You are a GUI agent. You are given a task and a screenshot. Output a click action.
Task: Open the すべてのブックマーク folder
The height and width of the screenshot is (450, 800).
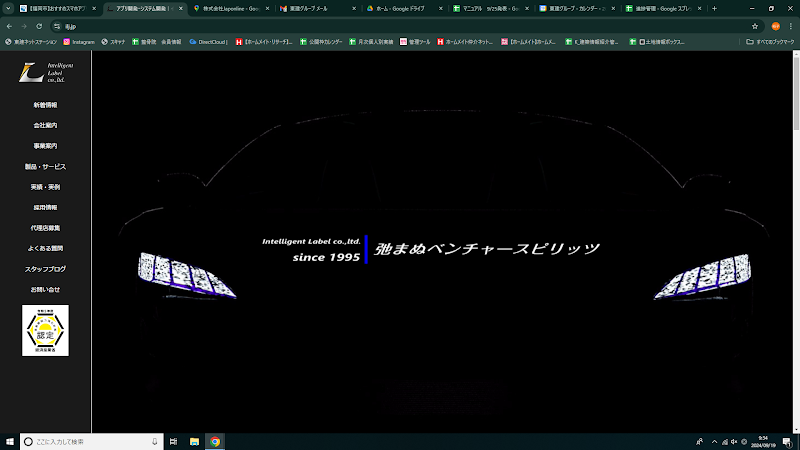(770, 42)
